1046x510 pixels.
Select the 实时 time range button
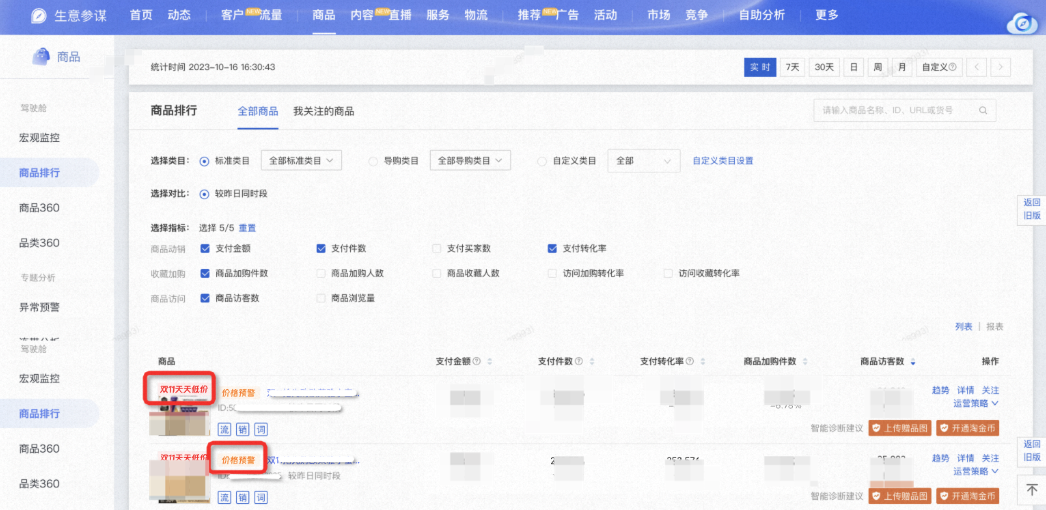tap(760, 67)
